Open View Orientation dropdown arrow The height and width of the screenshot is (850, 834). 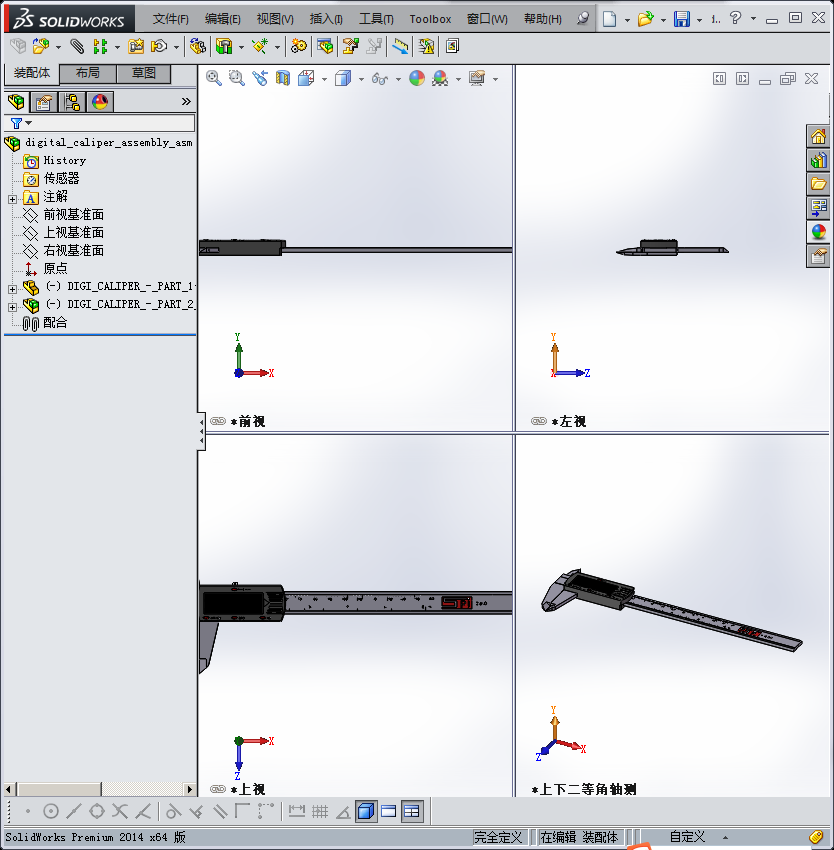point(324,79)
